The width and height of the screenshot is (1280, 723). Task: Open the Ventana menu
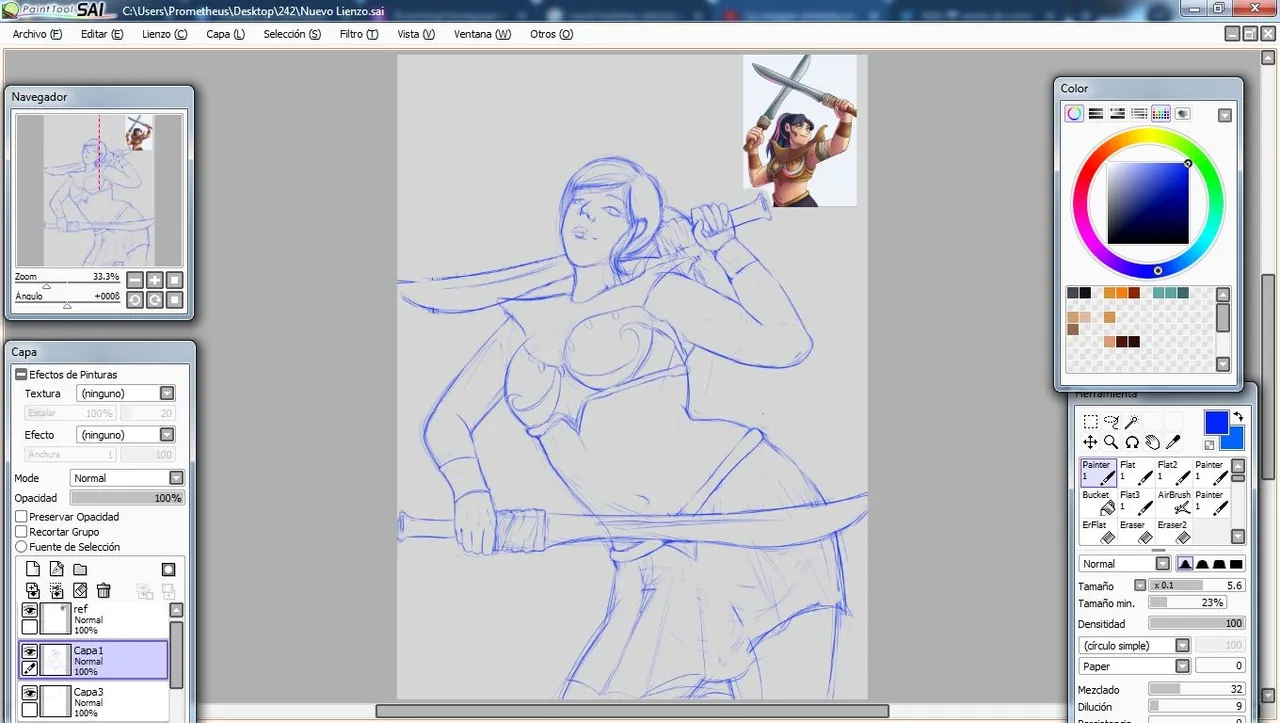pyautogui.click(x=482, y=34)
